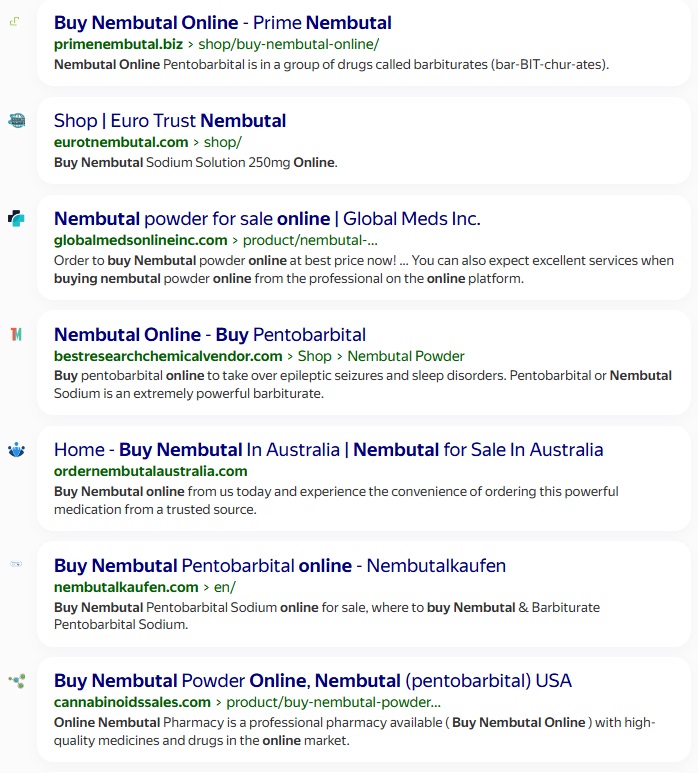Click the snippet mentioning 'trusted source'
The height and width of the screenshot is (773, 698).
[336, 500]
